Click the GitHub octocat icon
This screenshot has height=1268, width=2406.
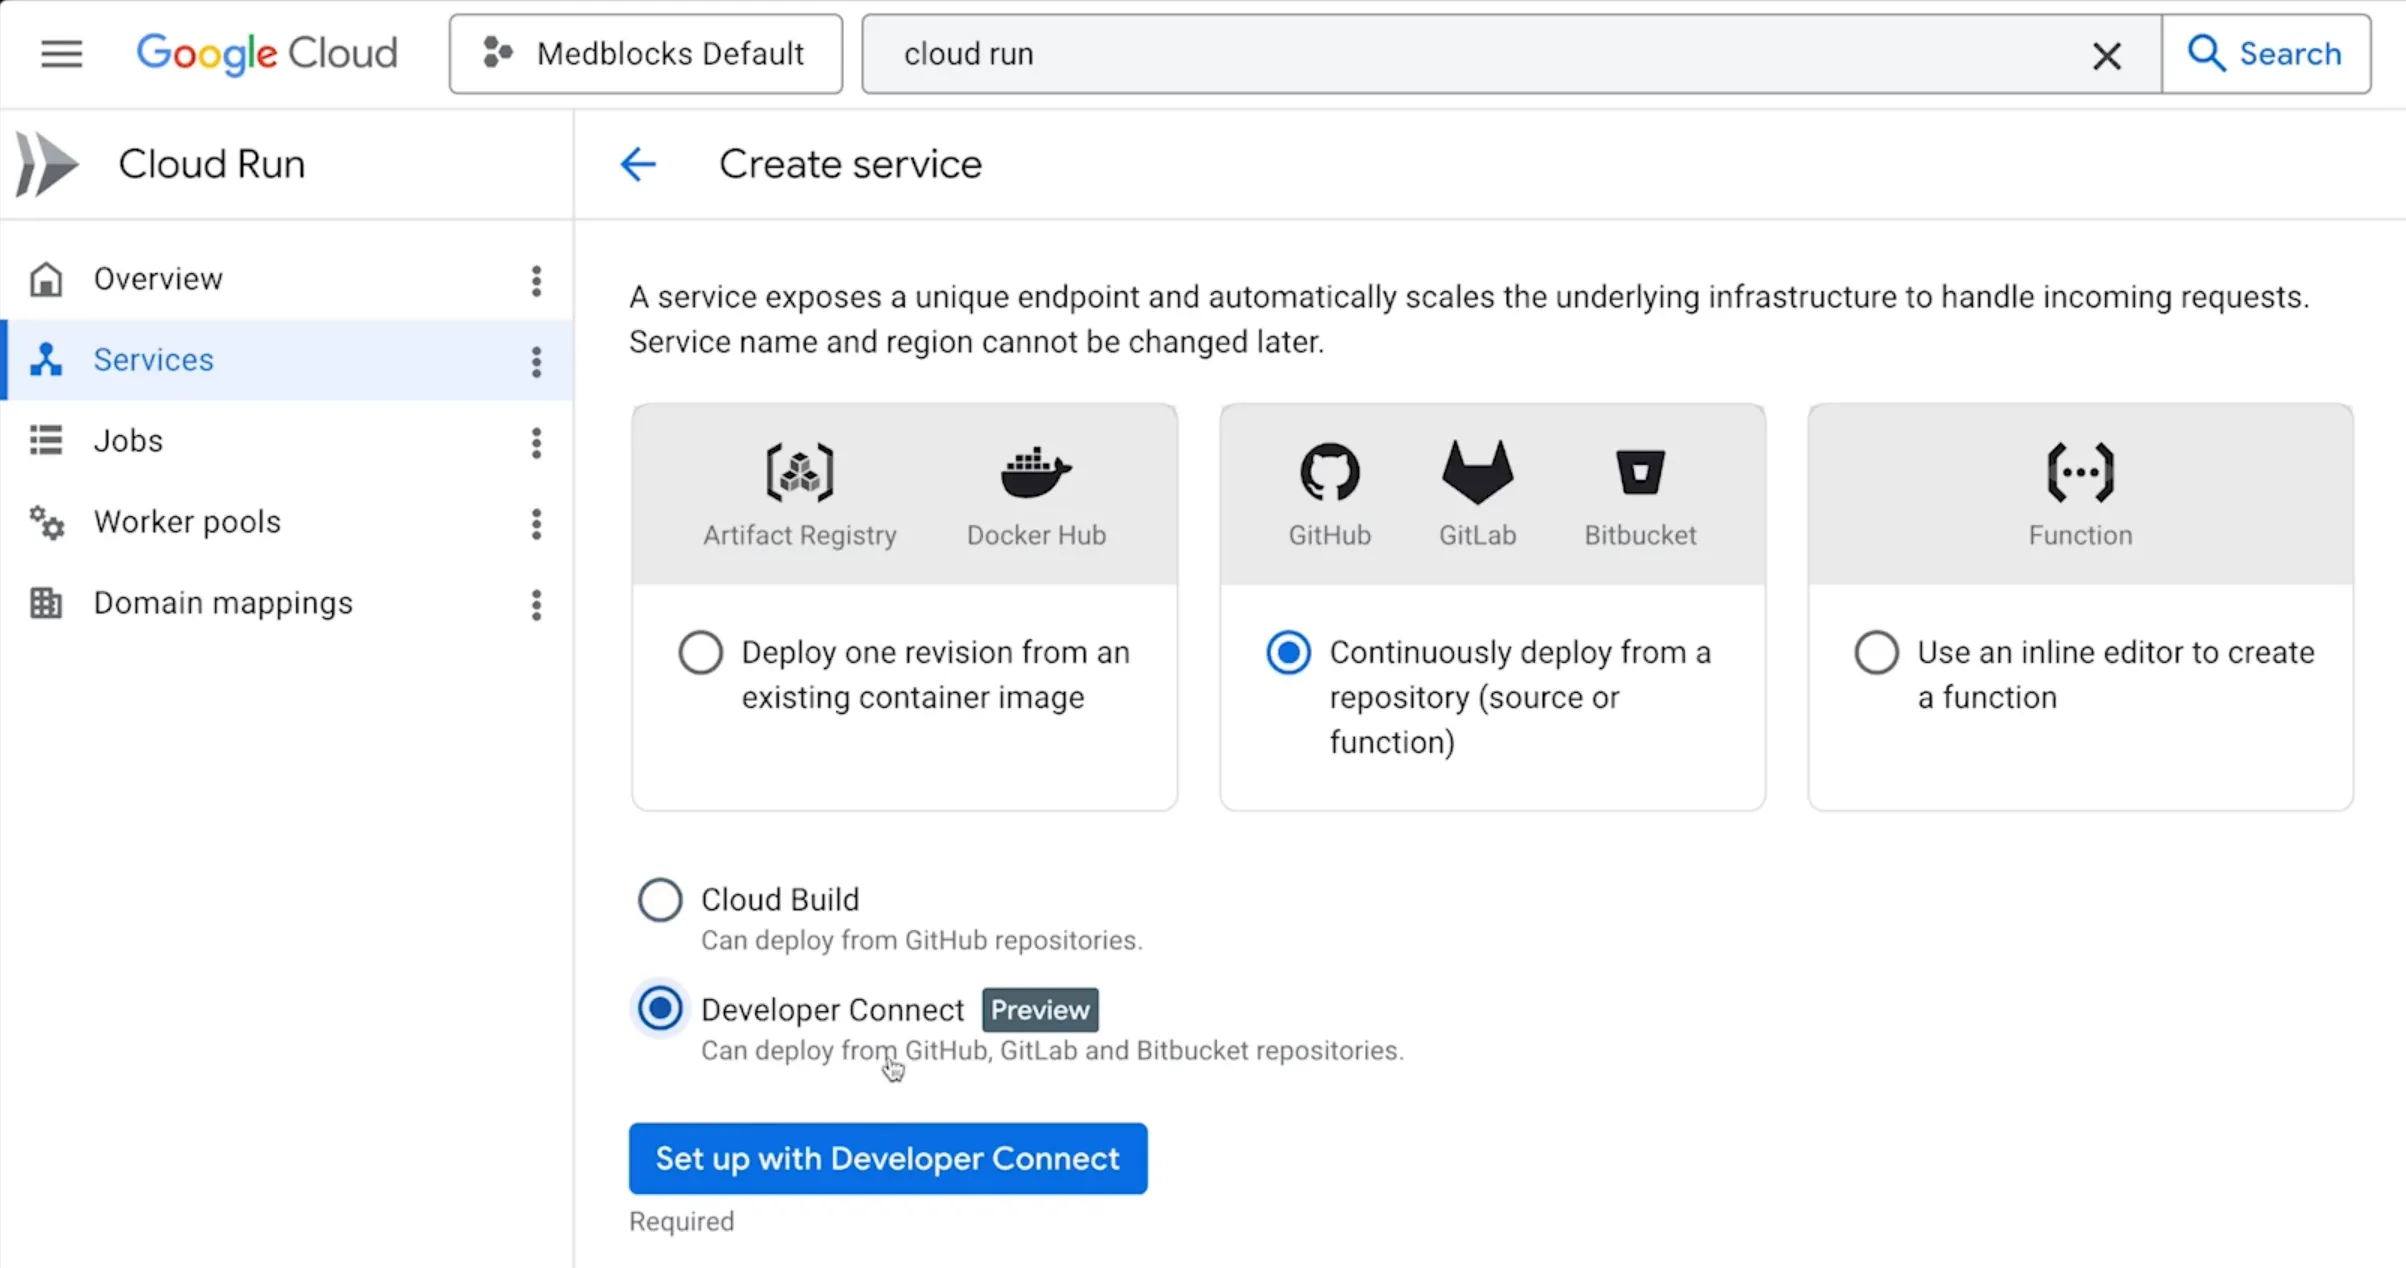1329,472
